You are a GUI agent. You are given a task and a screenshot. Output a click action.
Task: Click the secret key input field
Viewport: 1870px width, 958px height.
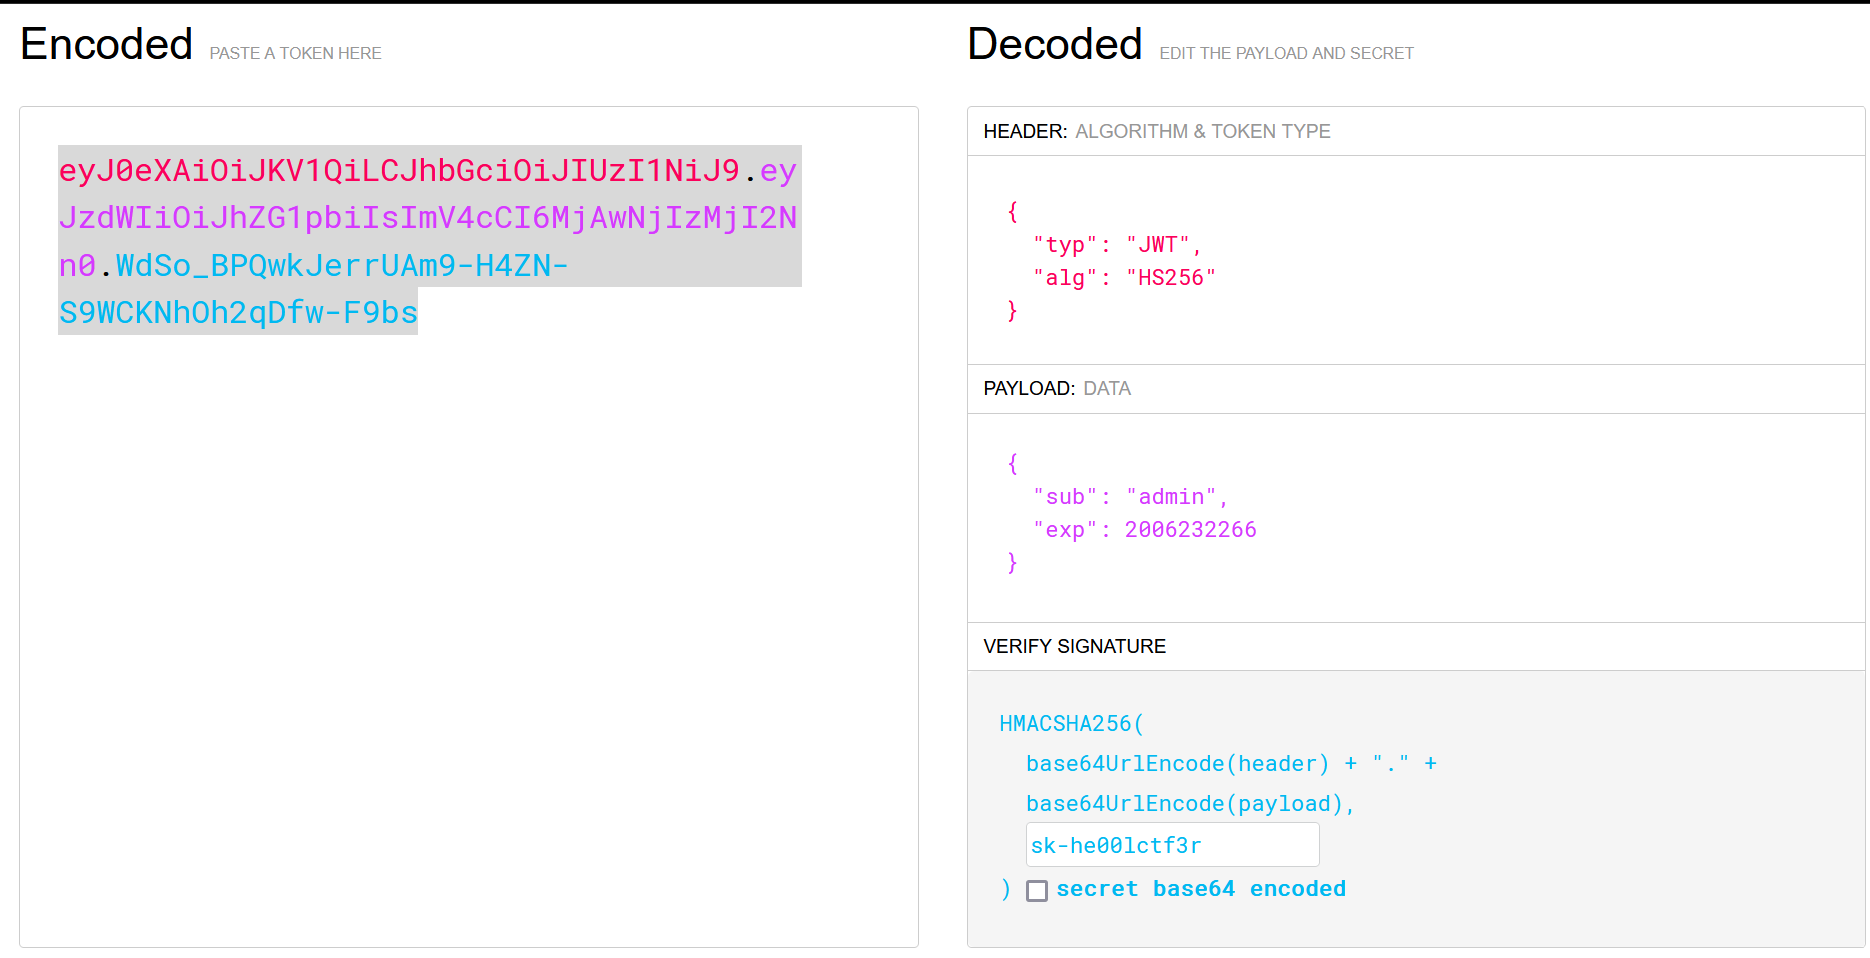point(1172,845)
